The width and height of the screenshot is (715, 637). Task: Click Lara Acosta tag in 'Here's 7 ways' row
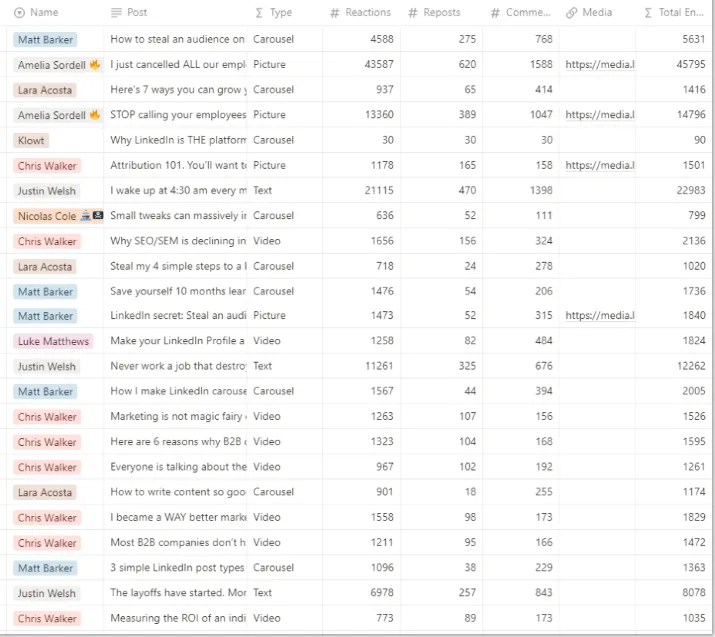tap(45, 90)
